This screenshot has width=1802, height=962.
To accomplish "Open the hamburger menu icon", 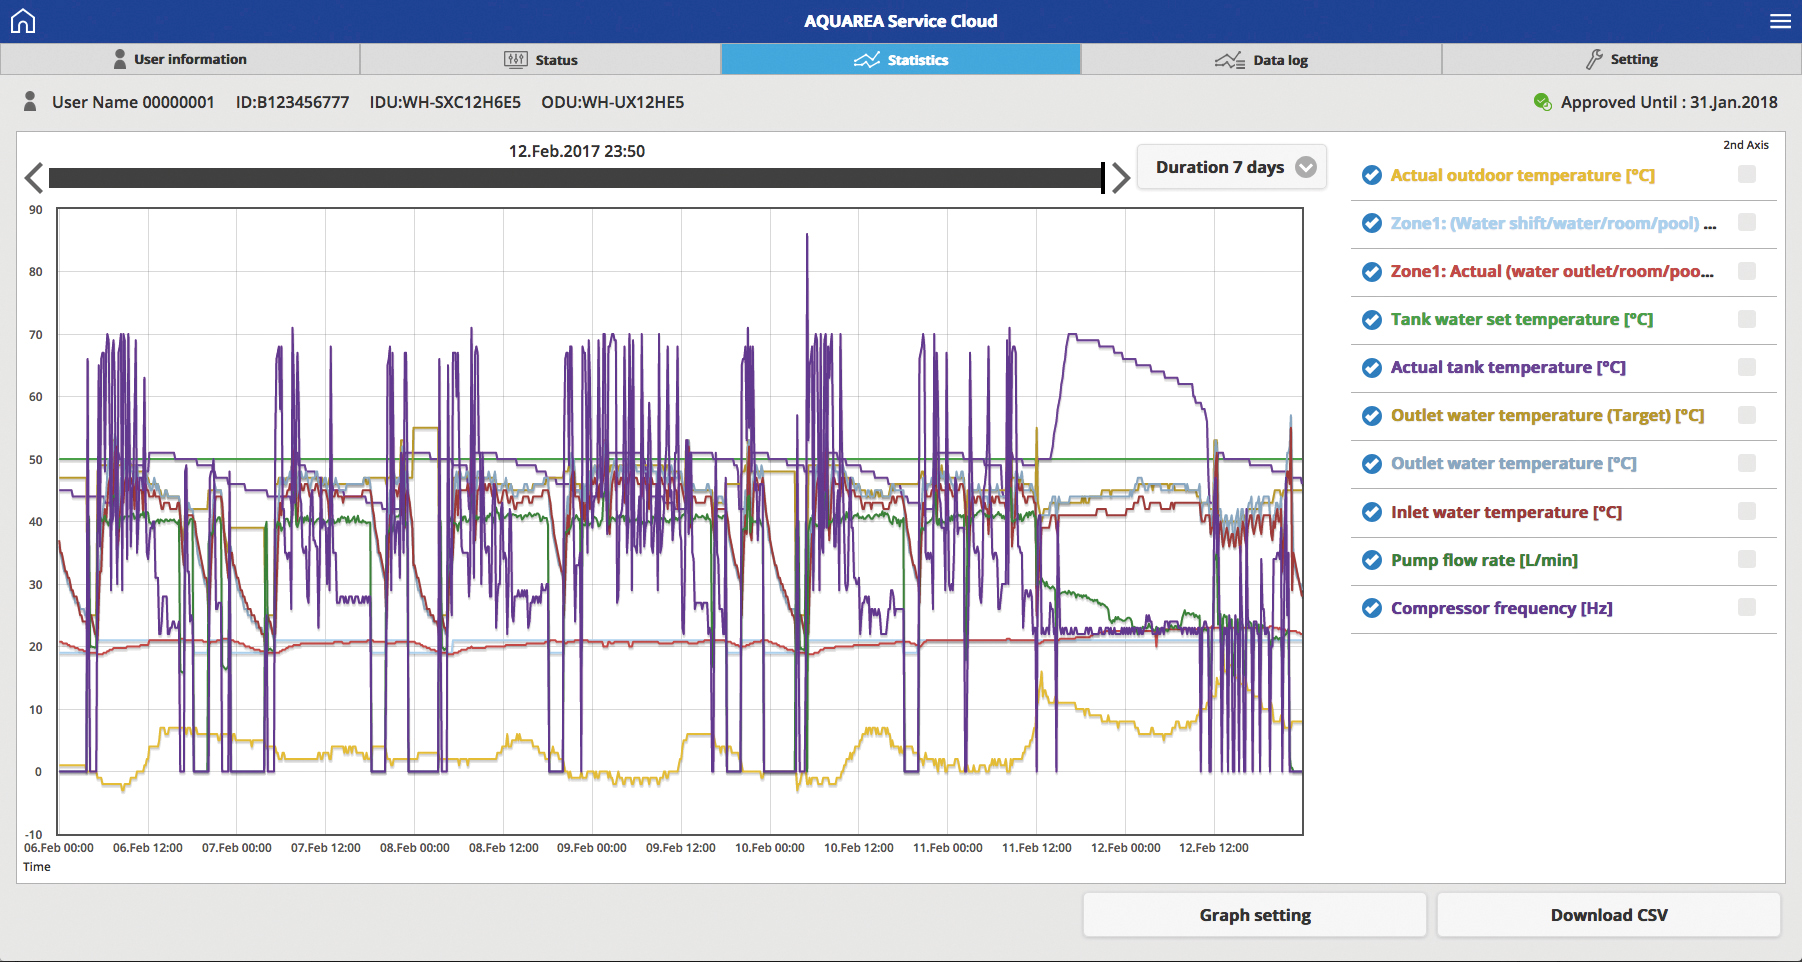I will [x=1780, y=21].
